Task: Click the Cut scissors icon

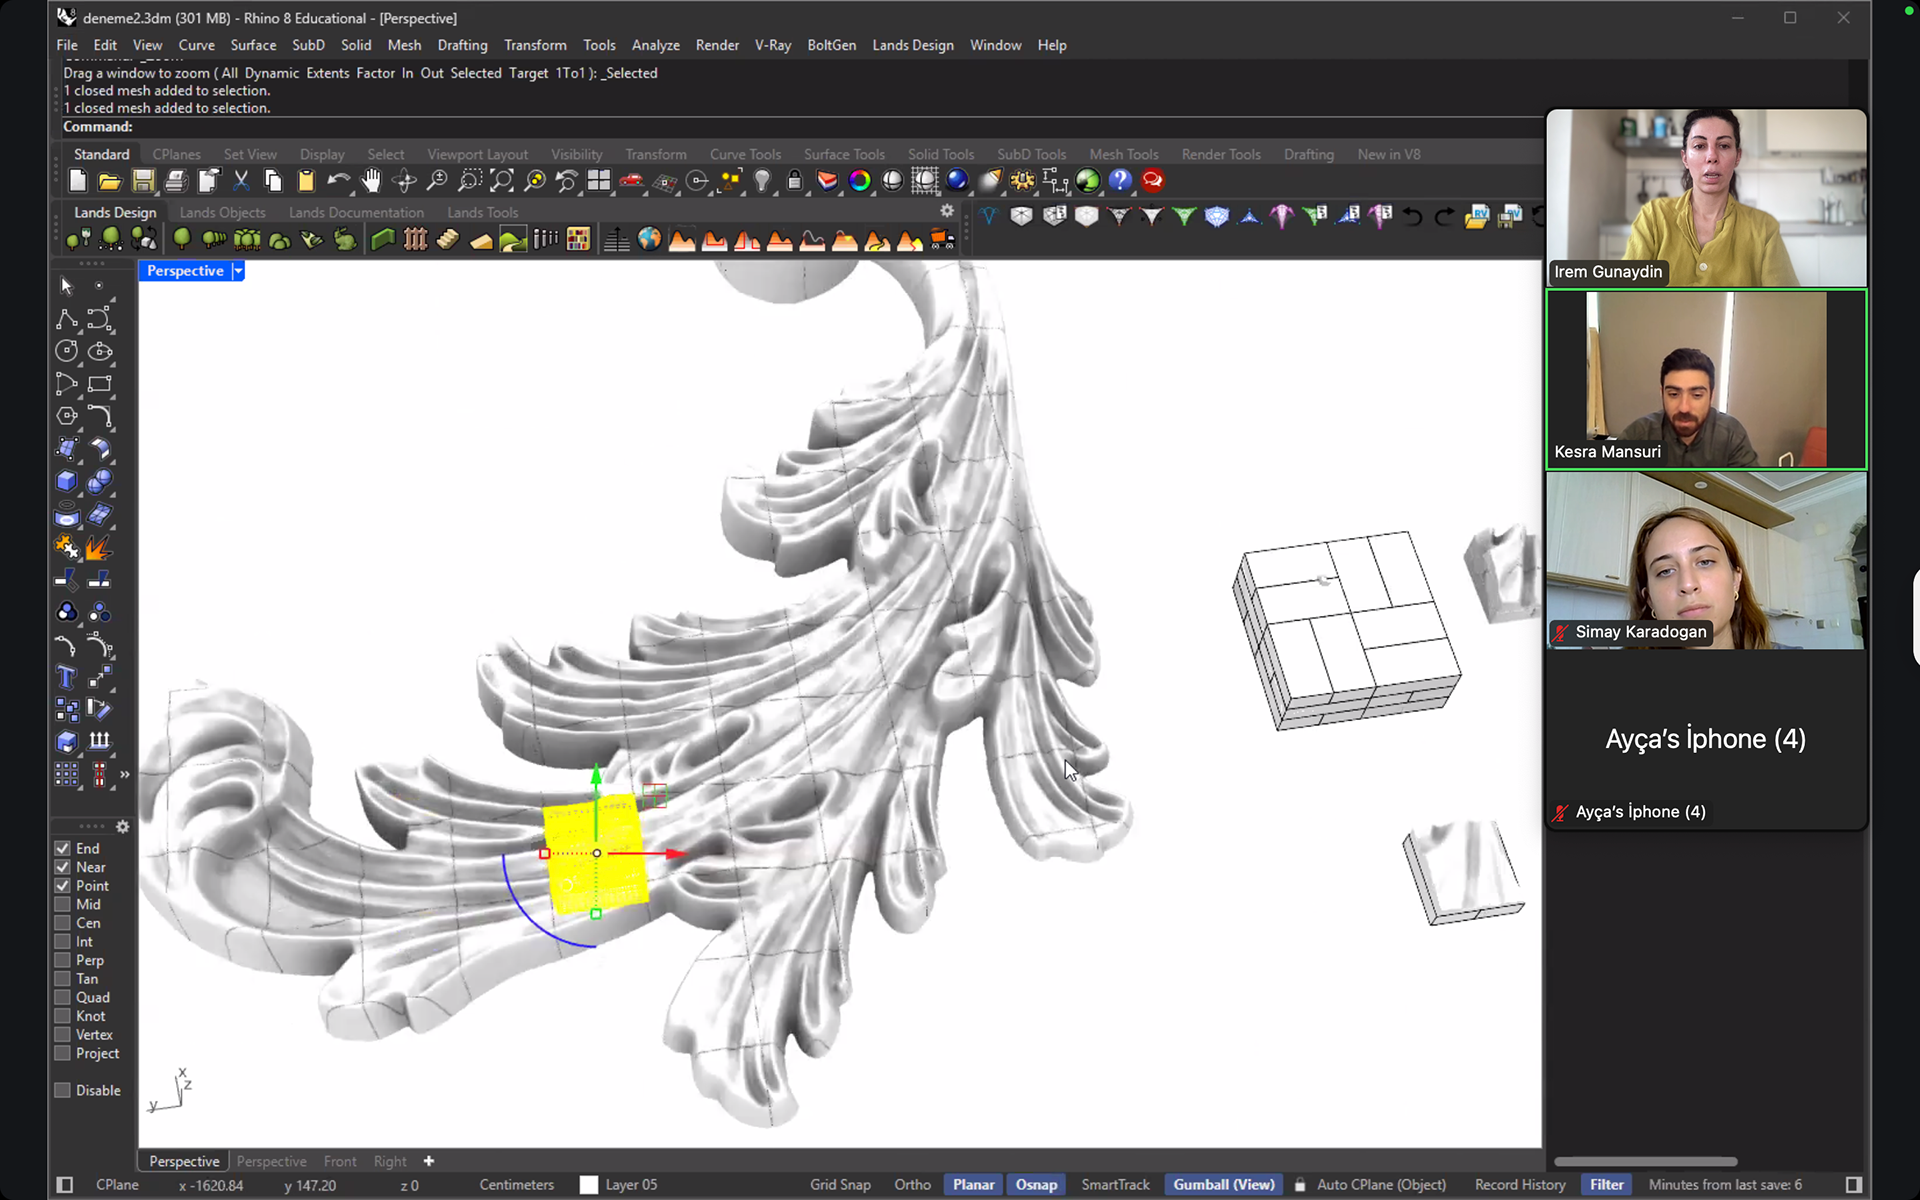Action: pyautogui.click(x=241, y=181)
